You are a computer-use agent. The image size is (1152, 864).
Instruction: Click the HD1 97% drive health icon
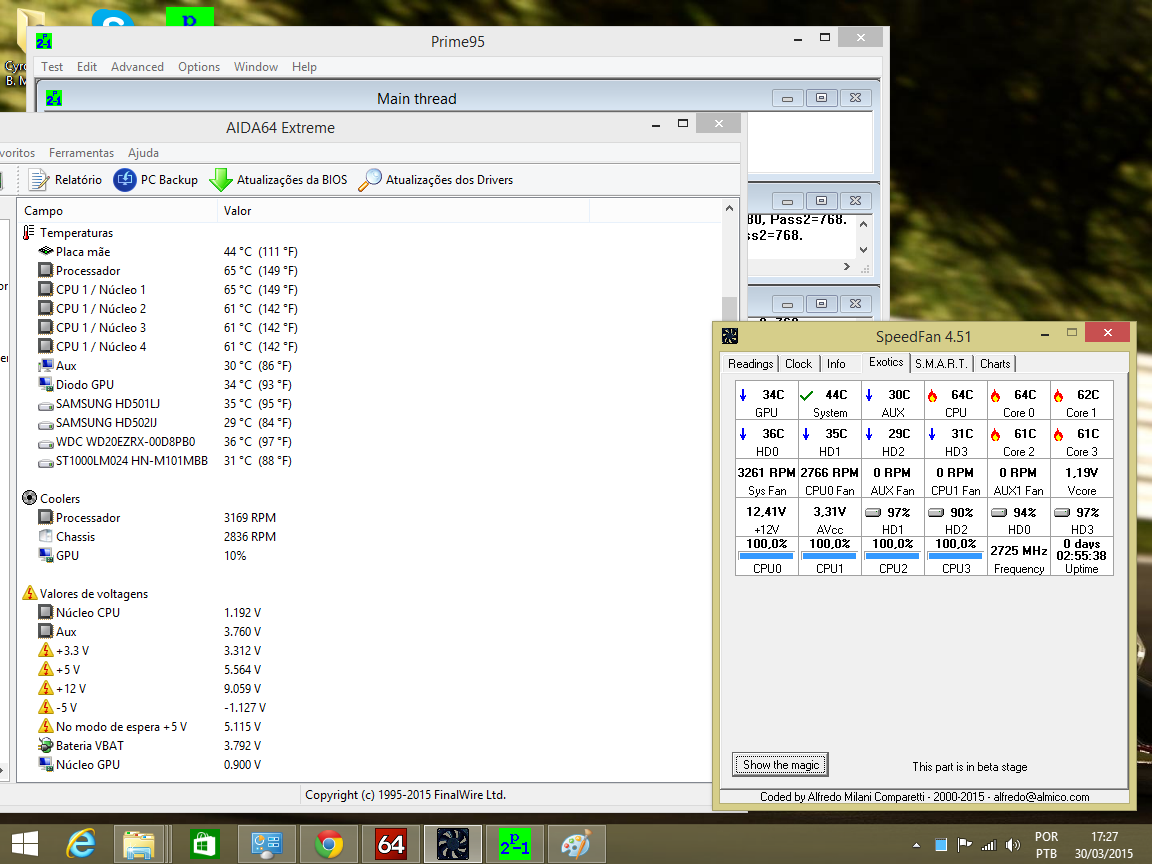pyautogui.click(x=873, y=512)
